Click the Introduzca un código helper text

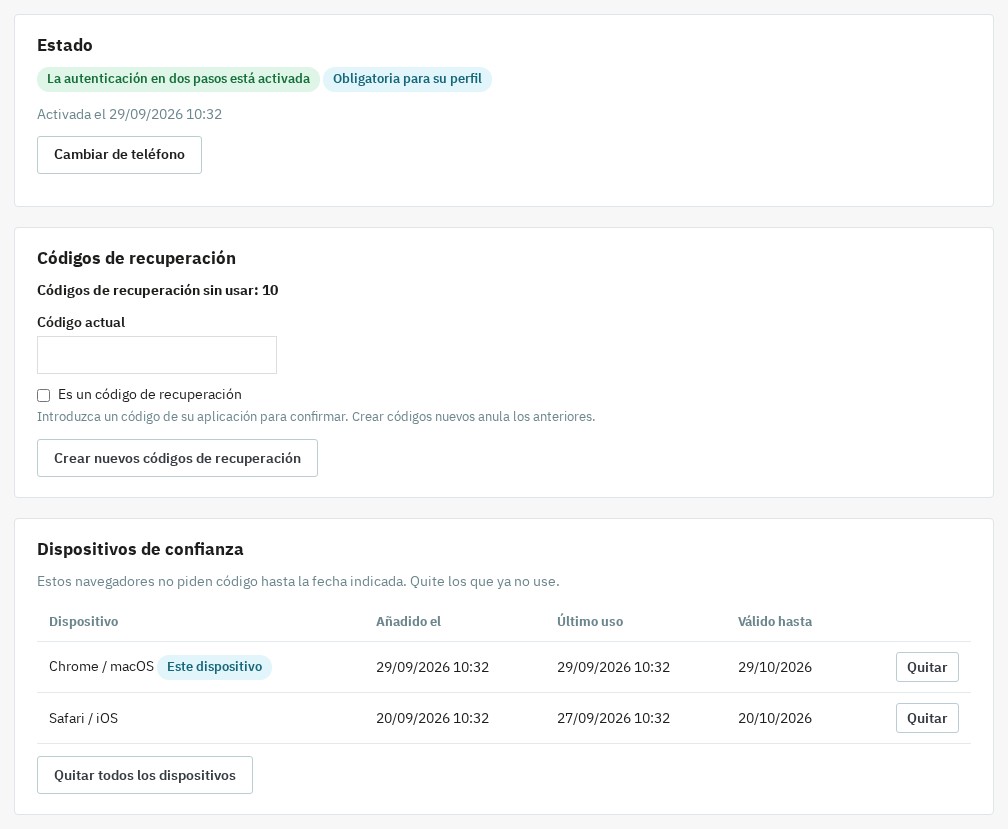(316, 416)
